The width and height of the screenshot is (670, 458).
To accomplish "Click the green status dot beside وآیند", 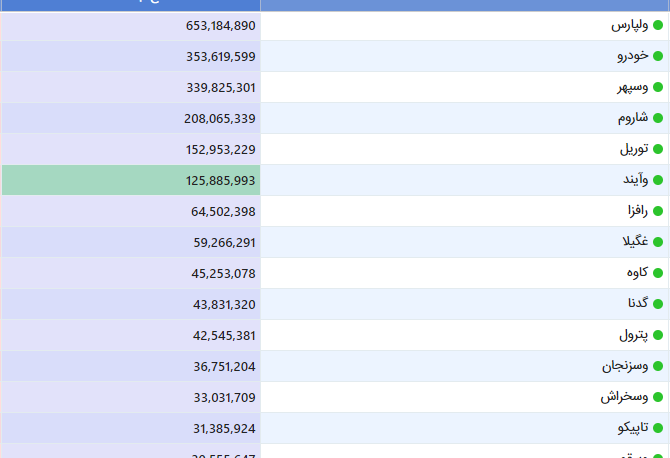I will (658, 180).
